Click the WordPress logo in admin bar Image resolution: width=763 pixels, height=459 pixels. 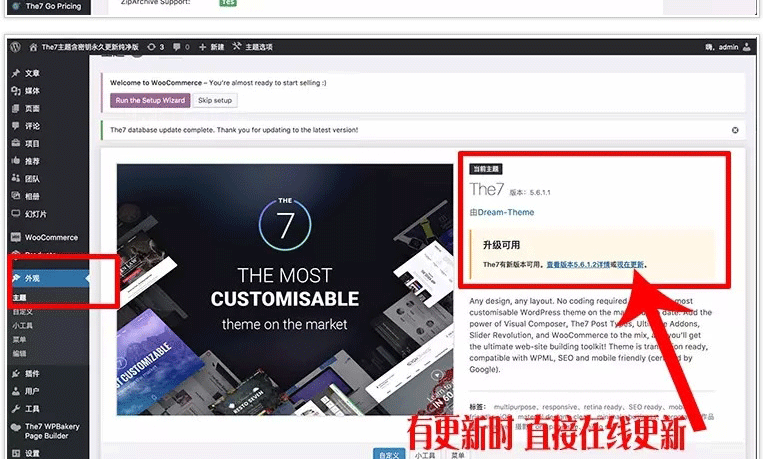(16, 47)
